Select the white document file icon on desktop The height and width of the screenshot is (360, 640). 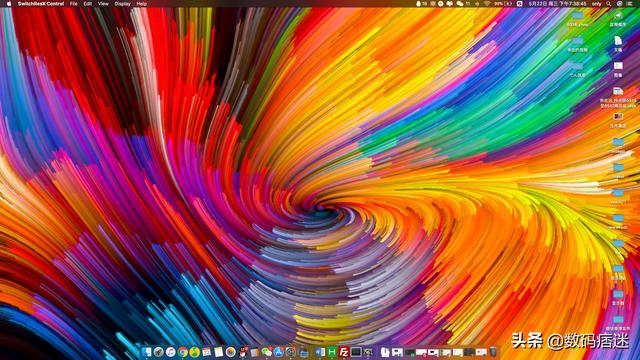pyautogui.click(x=618, y=40)
